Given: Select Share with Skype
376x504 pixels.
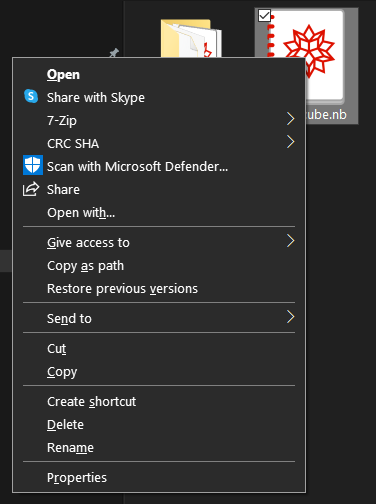Looking at the screenshot, I should click(159, 98).
